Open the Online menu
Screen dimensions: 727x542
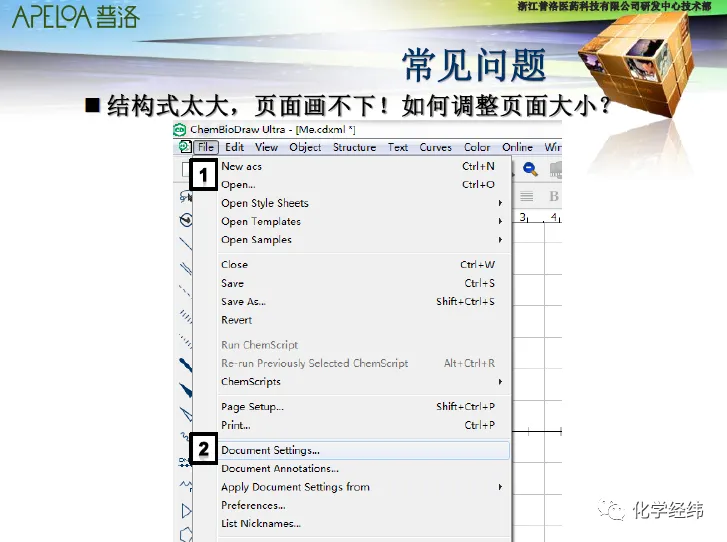point(517,147)
